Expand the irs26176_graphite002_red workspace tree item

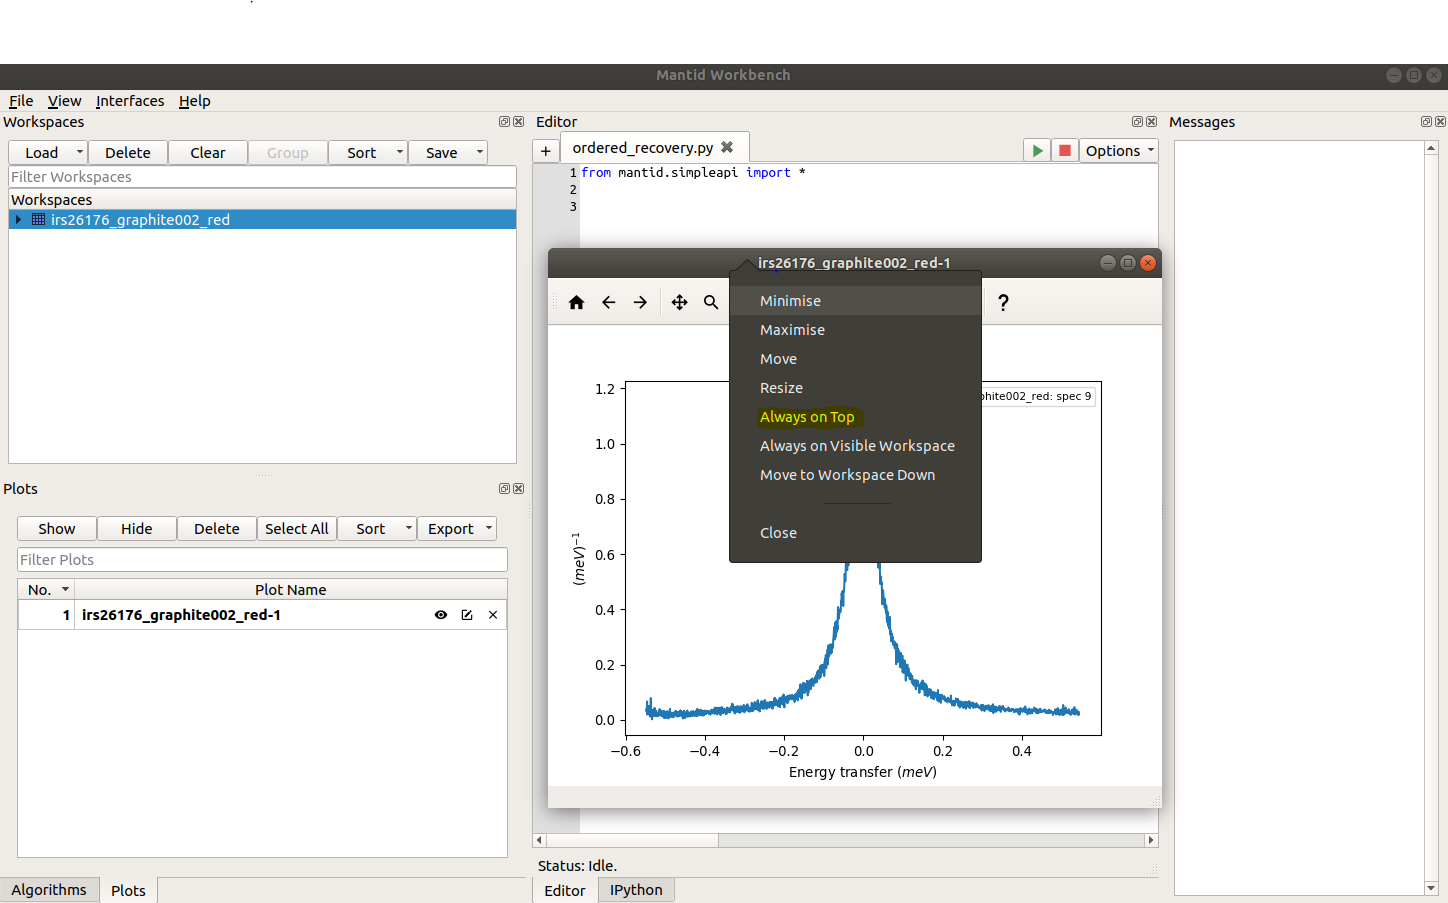18,220
